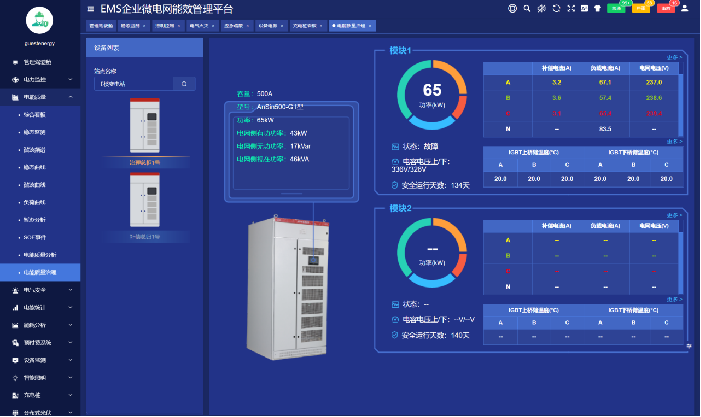This screenshot has height=417, width=701.
Task: Select the first device cabinet thumbnail
Action: 145,130
